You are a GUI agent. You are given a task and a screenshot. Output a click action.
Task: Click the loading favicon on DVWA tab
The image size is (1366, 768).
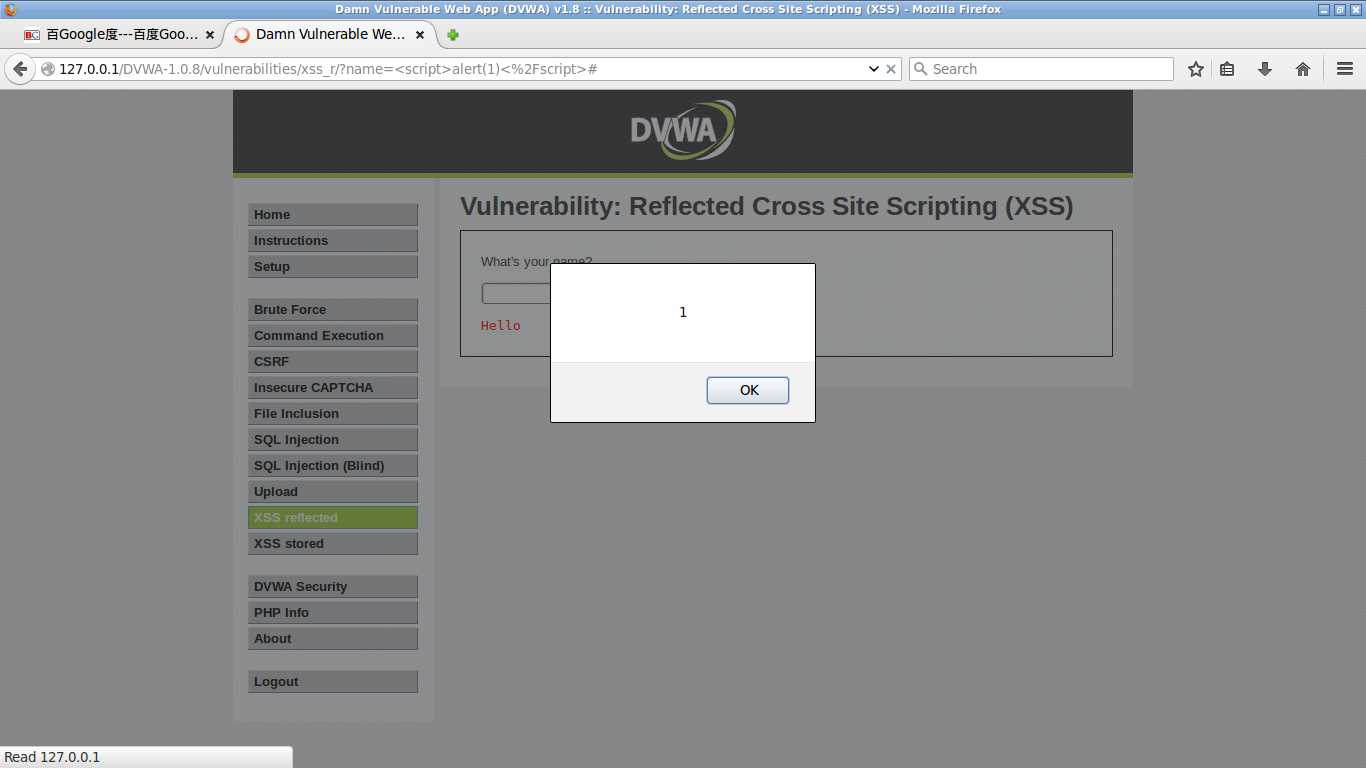pos(241,34)
